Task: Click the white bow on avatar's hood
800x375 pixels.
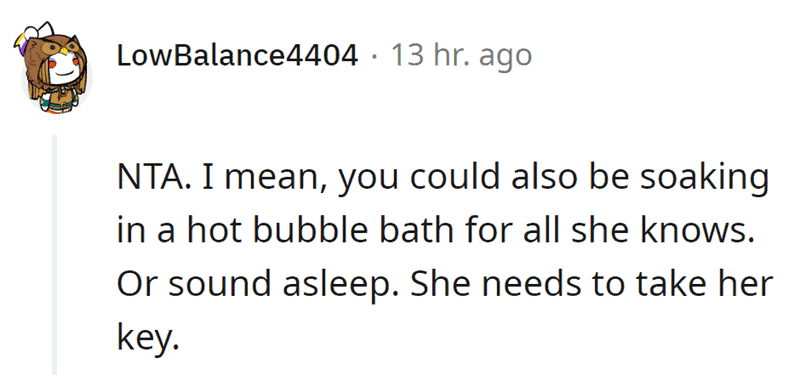Action: point(41,30)
